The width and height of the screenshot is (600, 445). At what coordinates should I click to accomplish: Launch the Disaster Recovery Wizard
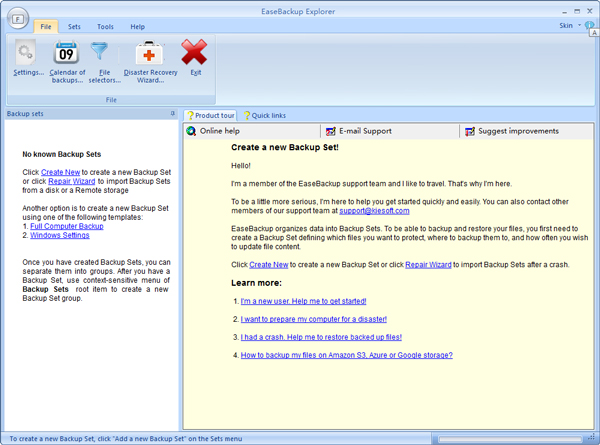tap(150, 62)
